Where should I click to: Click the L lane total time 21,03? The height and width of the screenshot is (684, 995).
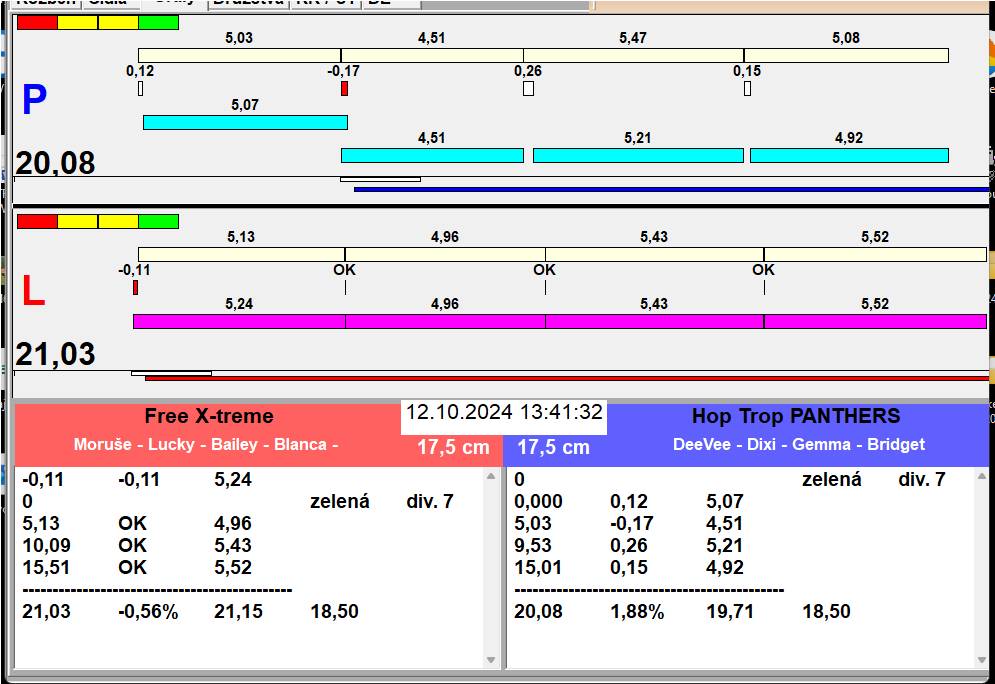[x=55, y=354]
